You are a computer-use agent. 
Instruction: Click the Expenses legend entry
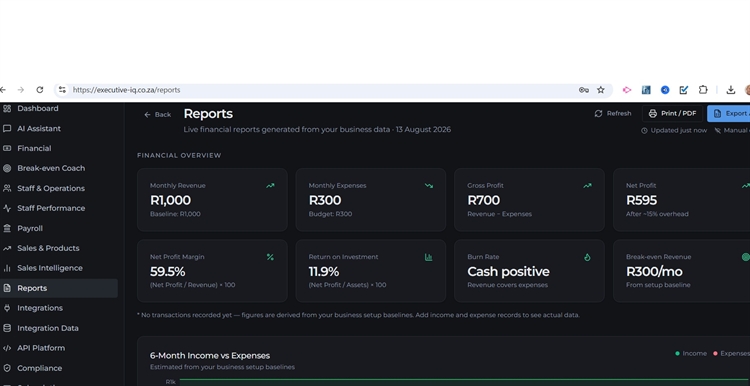pos(731,353)
